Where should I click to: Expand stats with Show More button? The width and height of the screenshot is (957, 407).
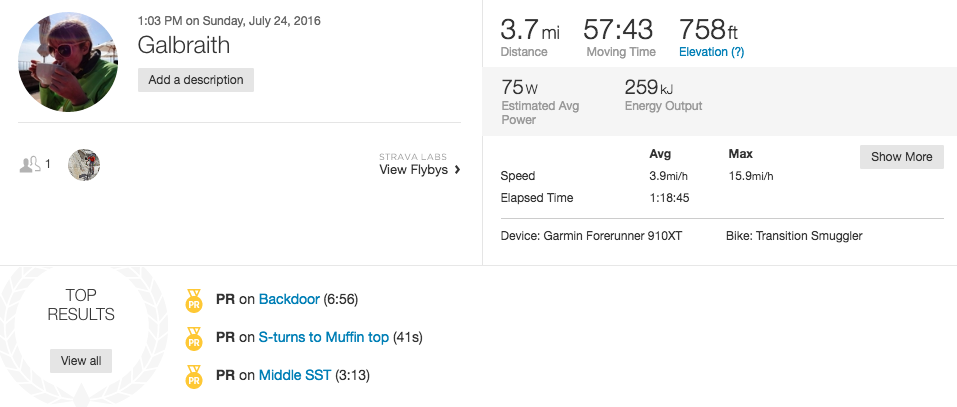coord(901,157)
